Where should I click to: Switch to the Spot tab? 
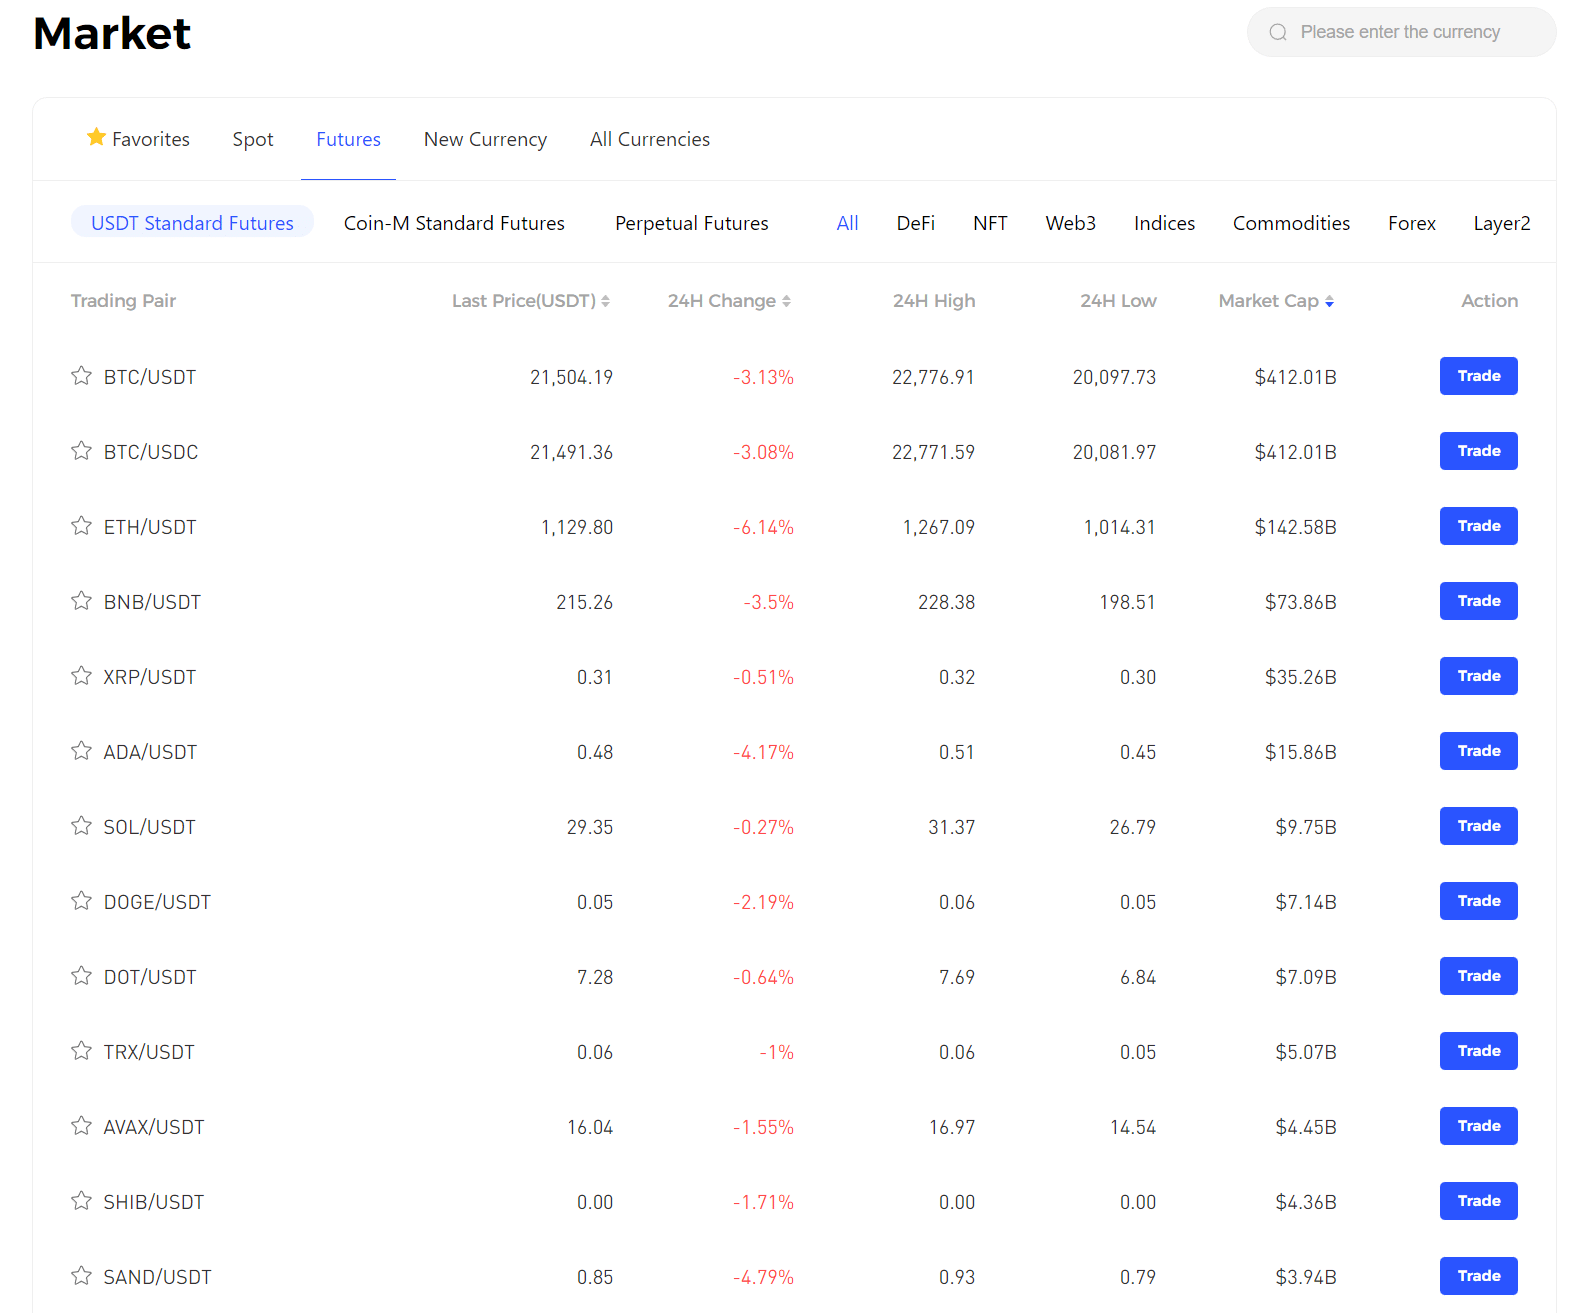click(x=252, y=140)
